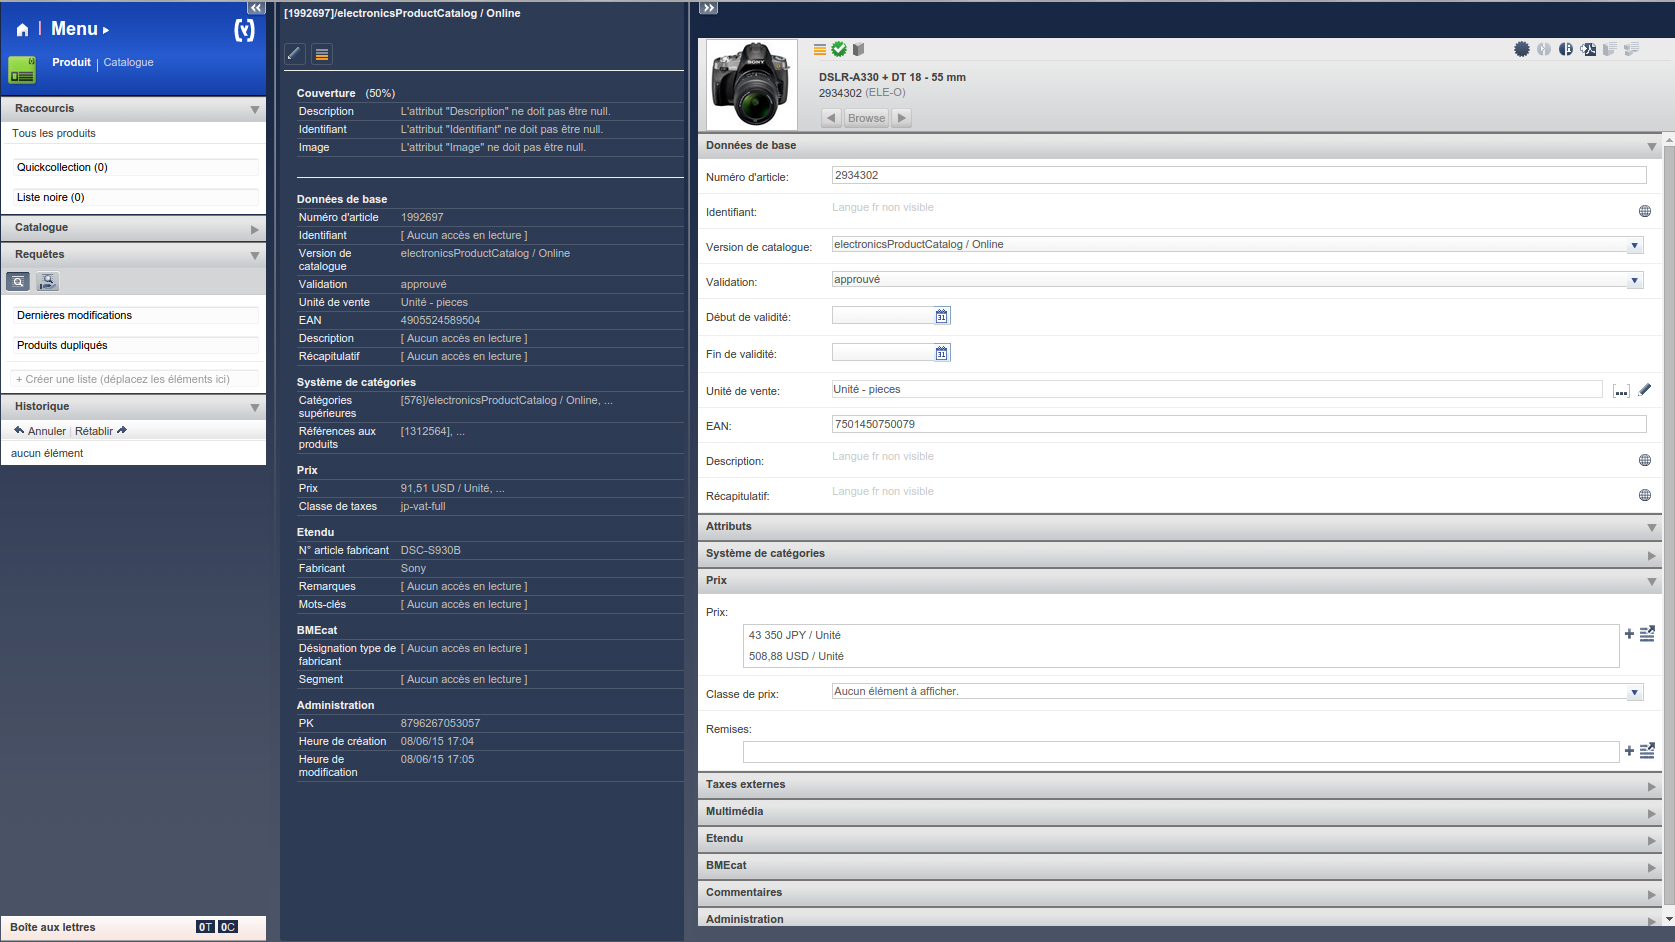The image size is (1675, 942).
Task: Click the gray copy pages icon
Action: coord(1610,49)
